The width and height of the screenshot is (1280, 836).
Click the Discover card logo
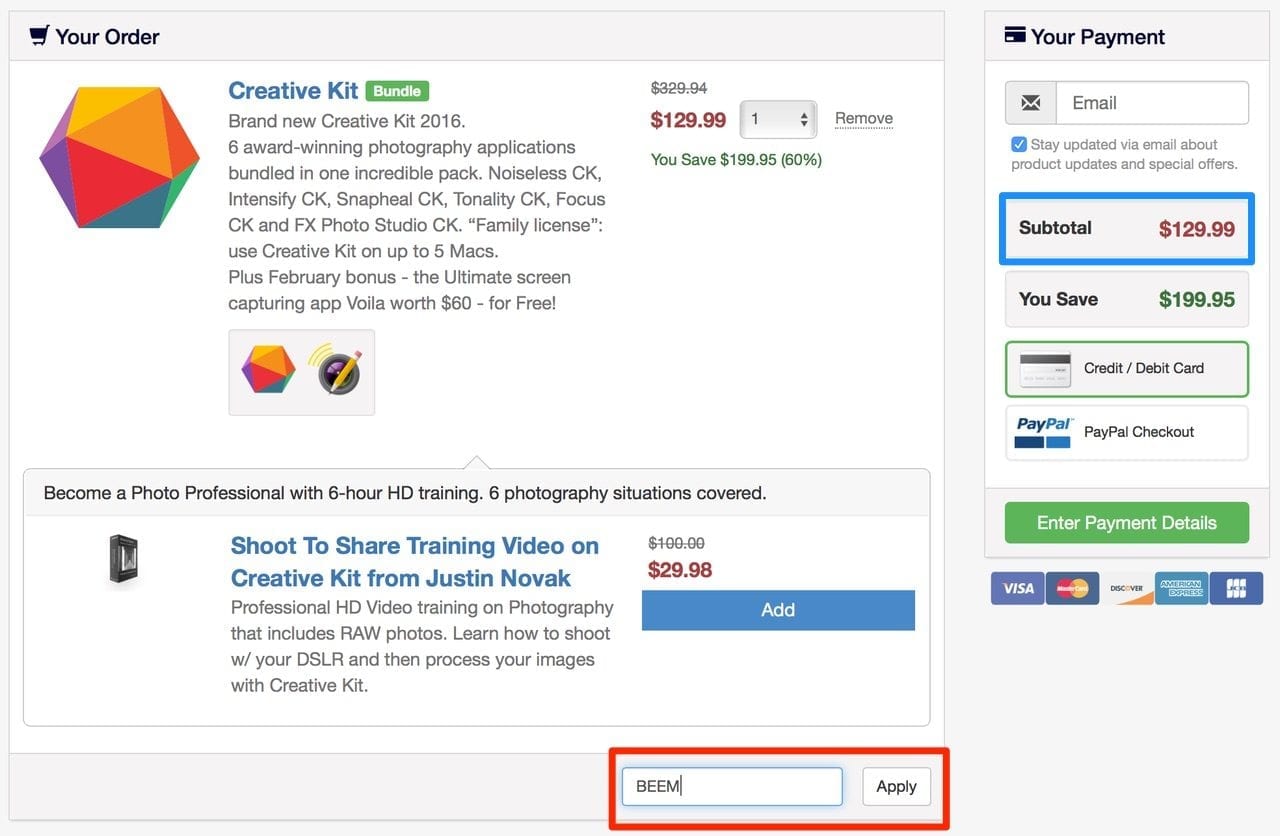click(x=1126, y=588)
